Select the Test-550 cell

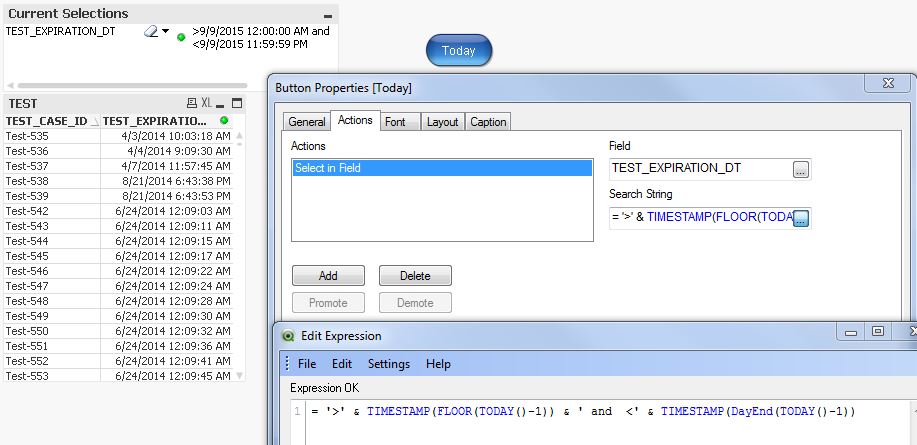[52, 331]
